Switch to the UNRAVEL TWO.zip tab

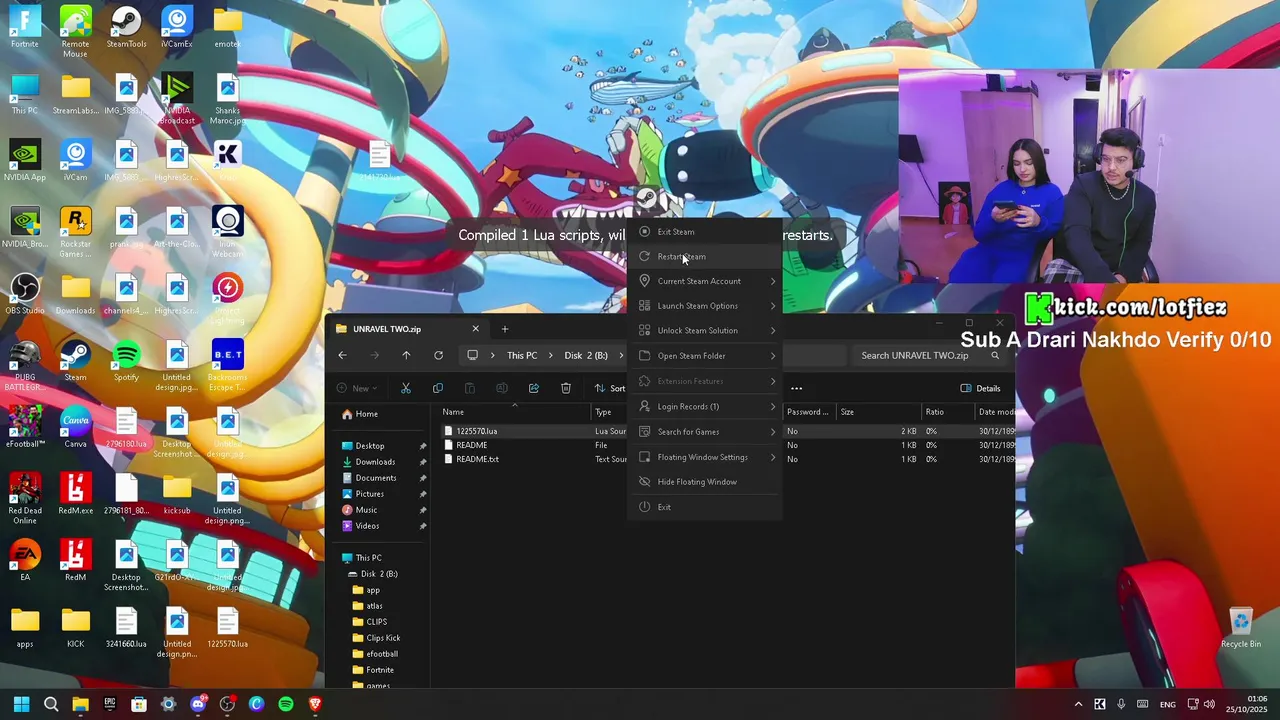408,329
